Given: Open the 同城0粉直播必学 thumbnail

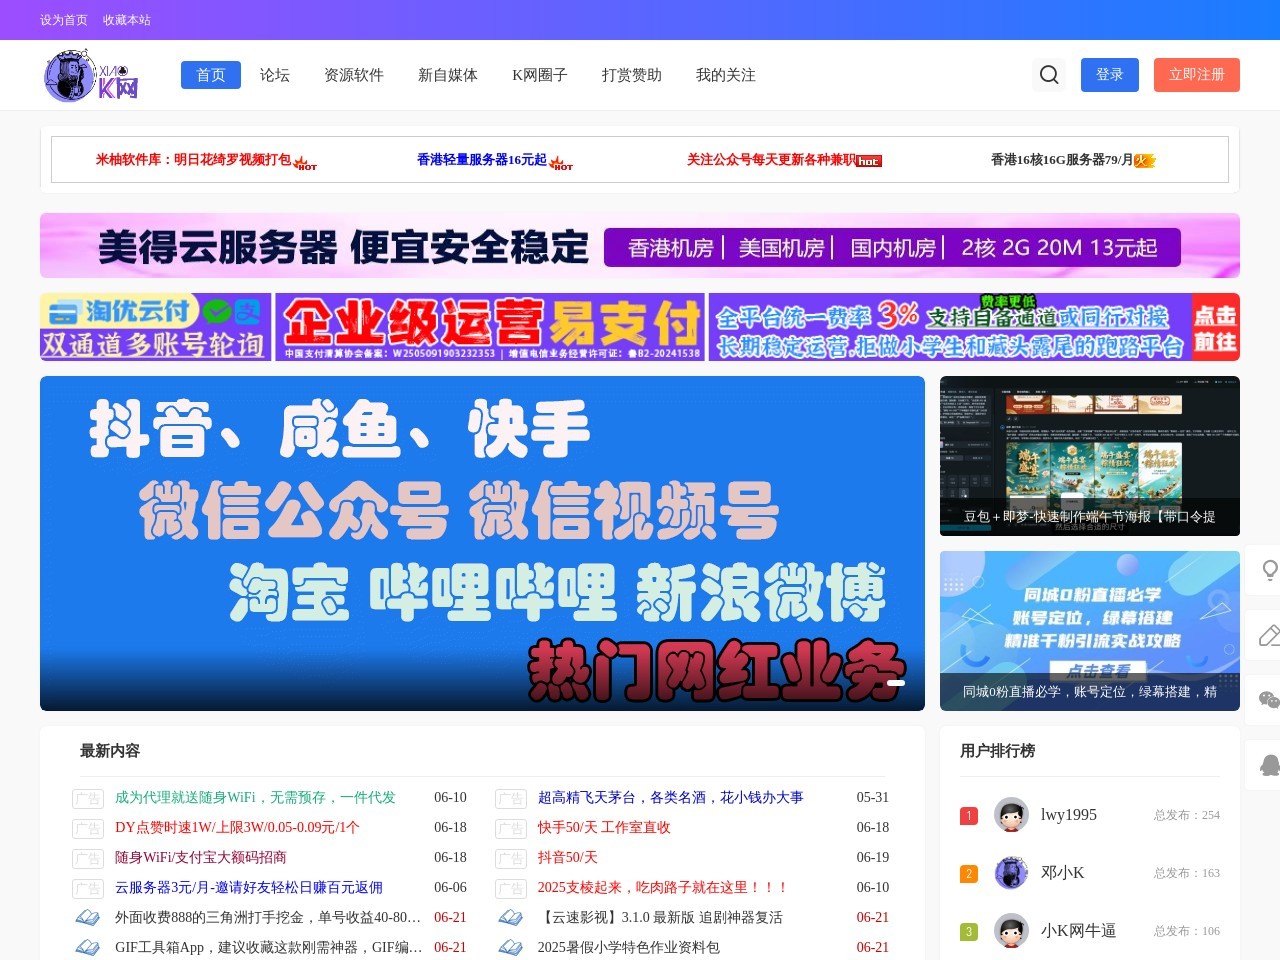Looking at the screenshot, I should pos(1090,631).
